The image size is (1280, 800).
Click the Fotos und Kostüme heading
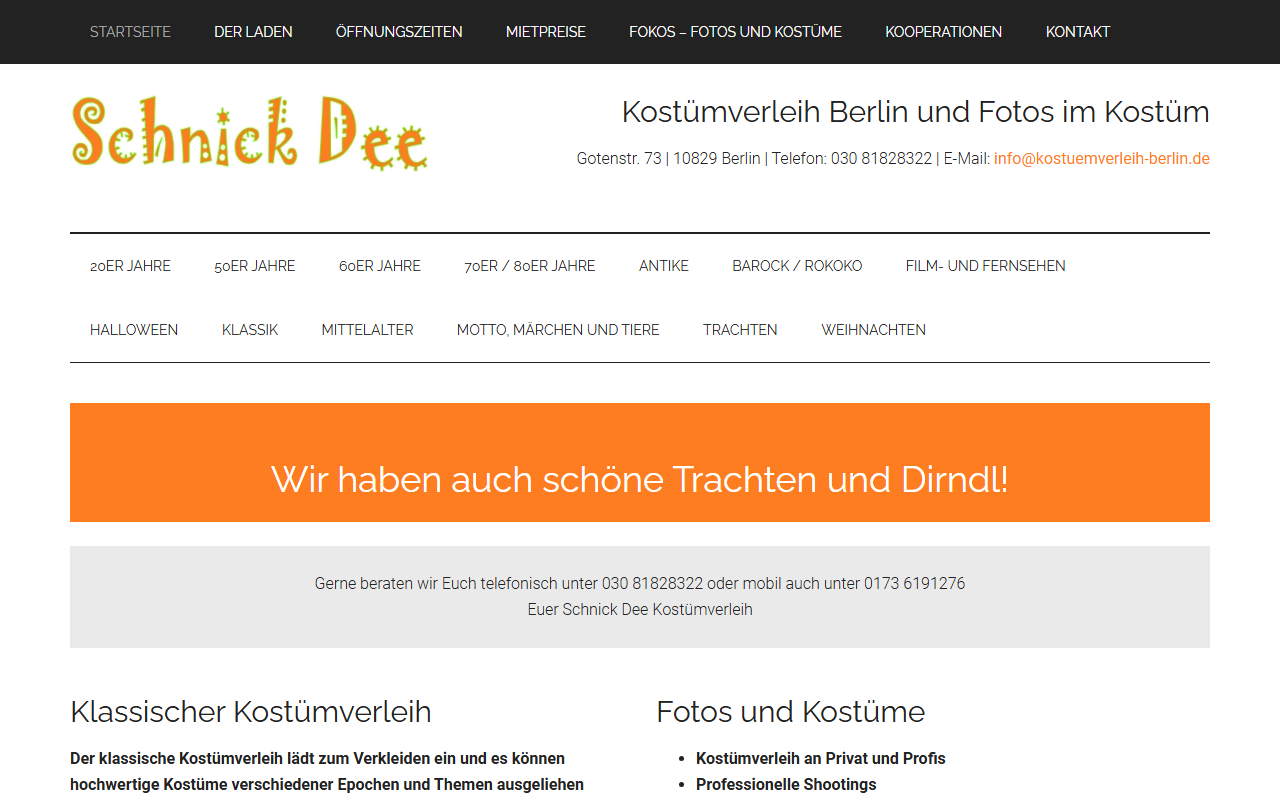click(x=791, y=712)
